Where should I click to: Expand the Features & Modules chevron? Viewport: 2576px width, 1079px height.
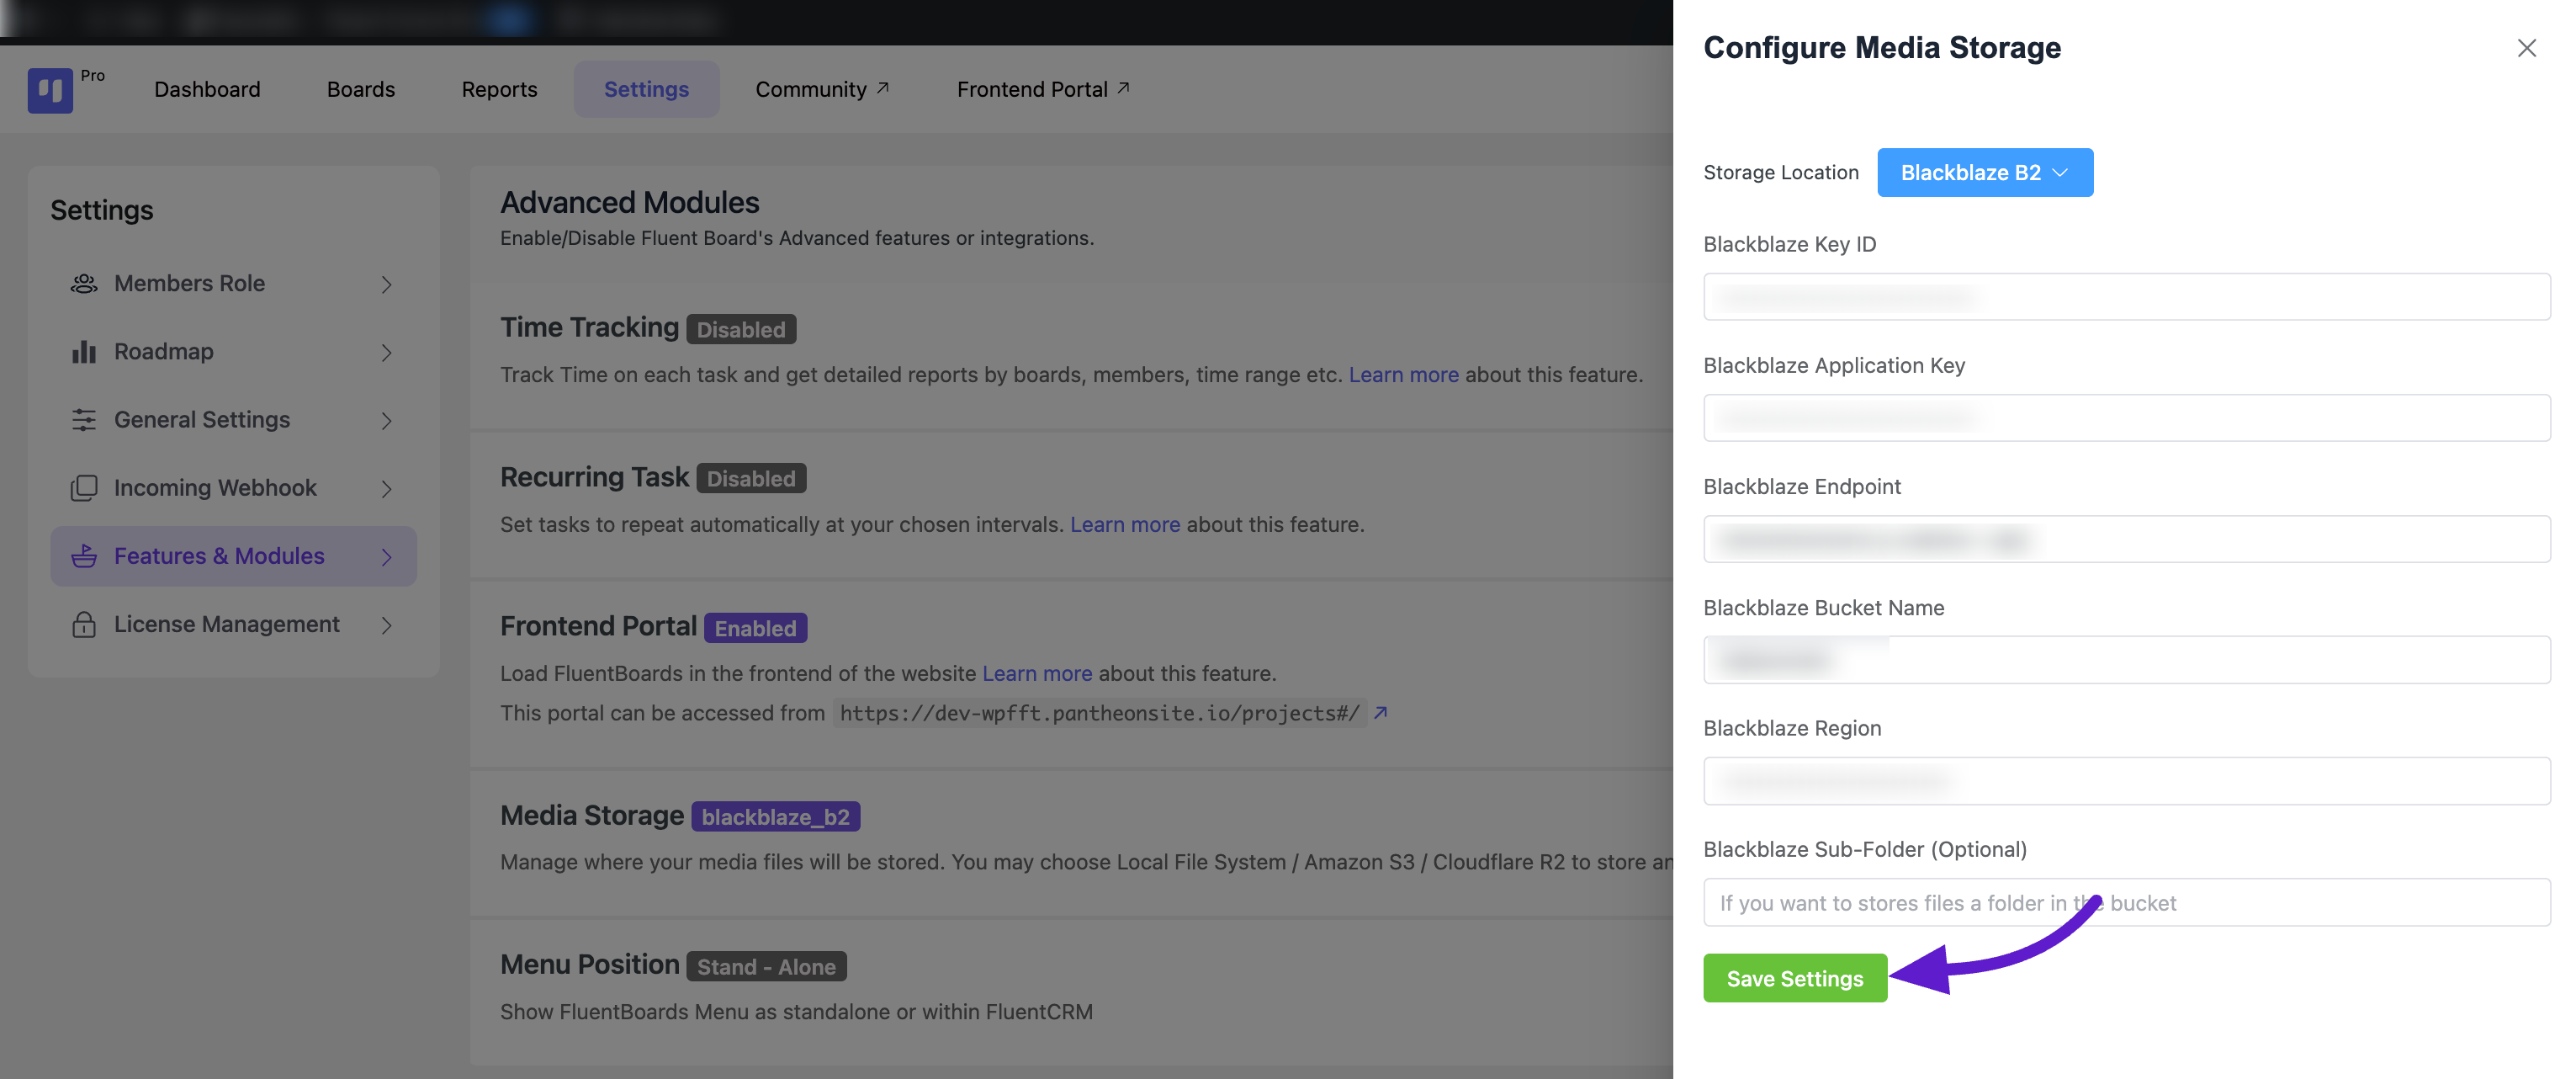click(386, 557)
